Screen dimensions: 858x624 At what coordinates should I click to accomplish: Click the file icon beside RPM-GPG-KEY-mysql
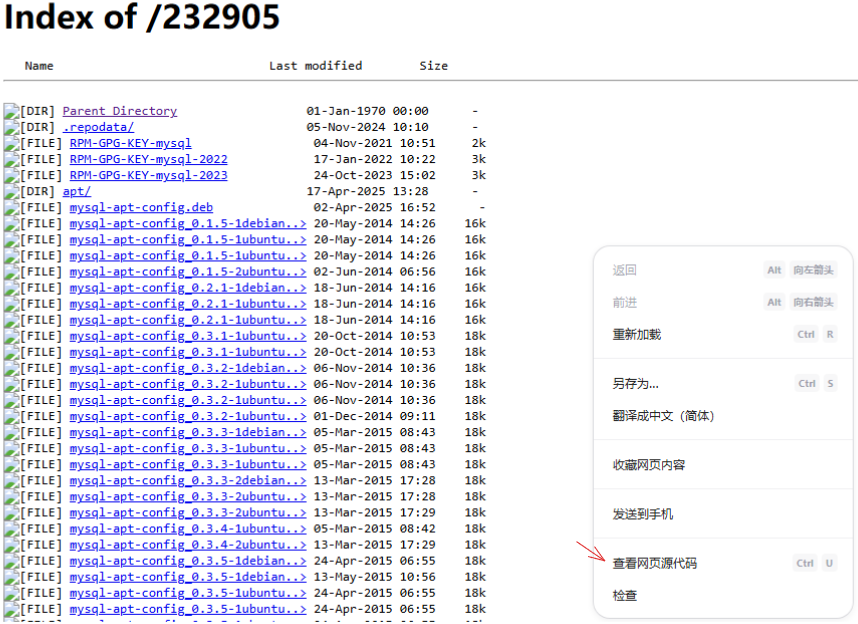11,144
